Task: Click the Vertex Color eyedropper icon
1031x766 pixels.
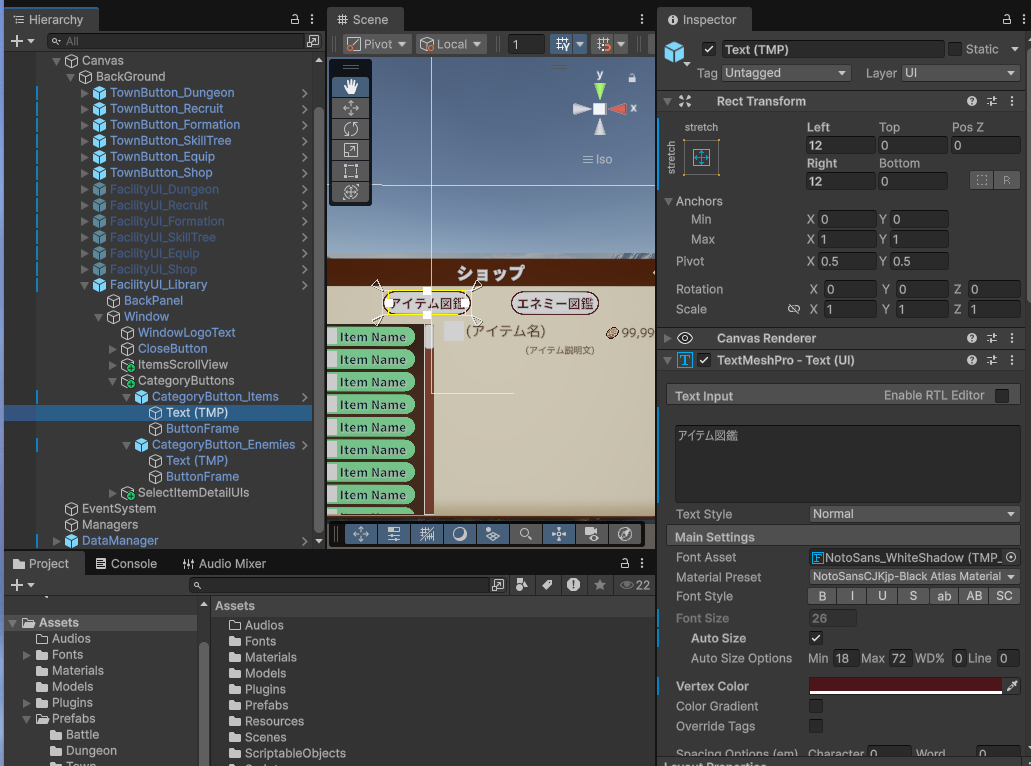Action: [1012, 686]
